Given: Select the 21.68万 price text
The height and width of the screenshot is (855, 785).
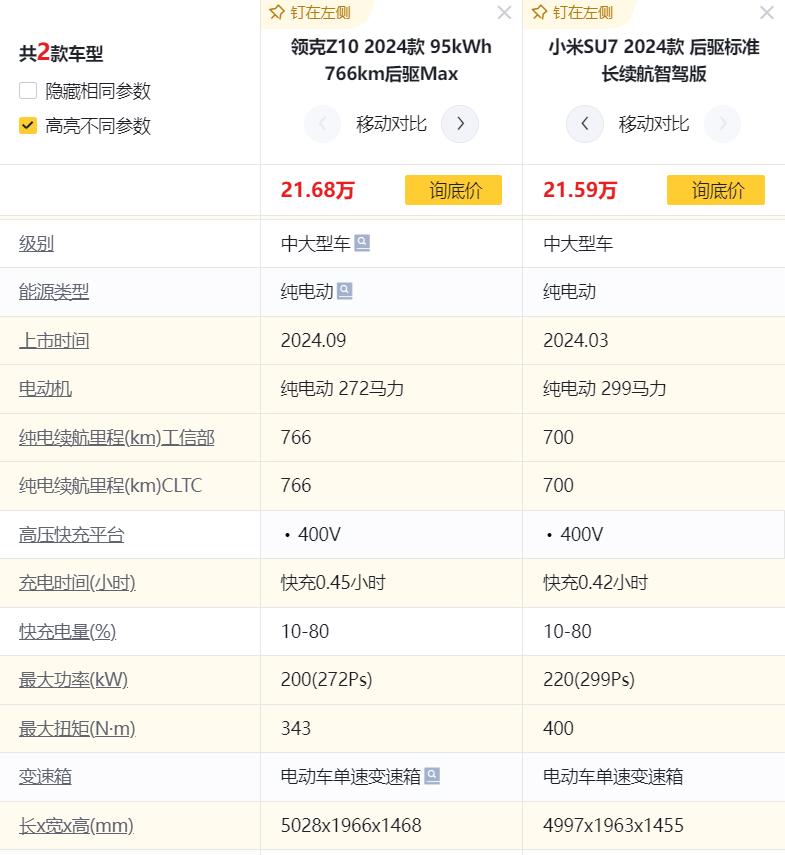Looking at the screenshot, I should pyautogui.click(x=317, y=190).
